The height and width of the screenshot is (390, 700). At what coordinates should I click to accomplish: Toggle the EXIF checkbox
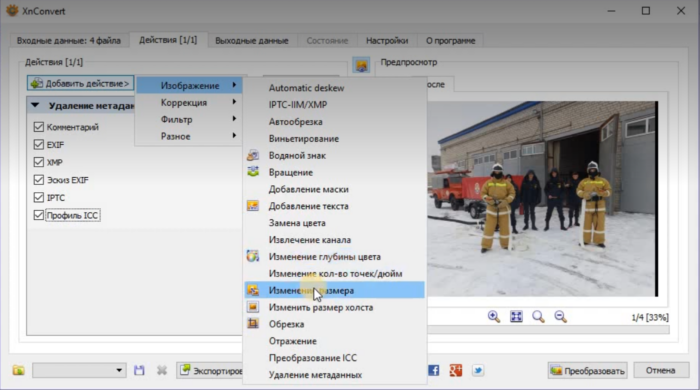pyautogui.click(x=38, y=145)
